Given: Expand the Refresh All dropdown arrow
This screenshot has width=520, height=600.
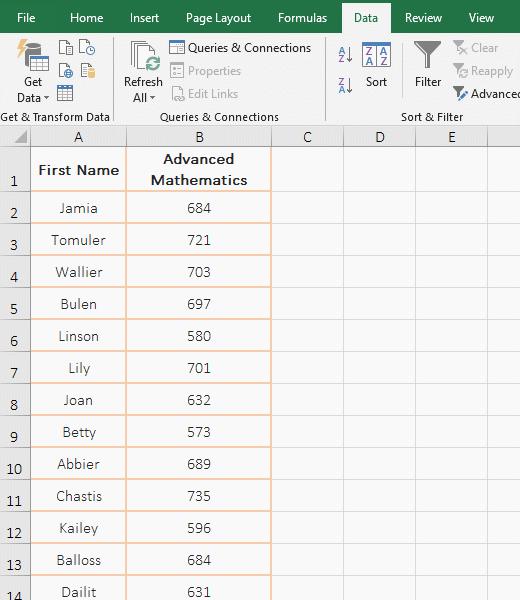Looking at the screenshot, I should (152, 98).
